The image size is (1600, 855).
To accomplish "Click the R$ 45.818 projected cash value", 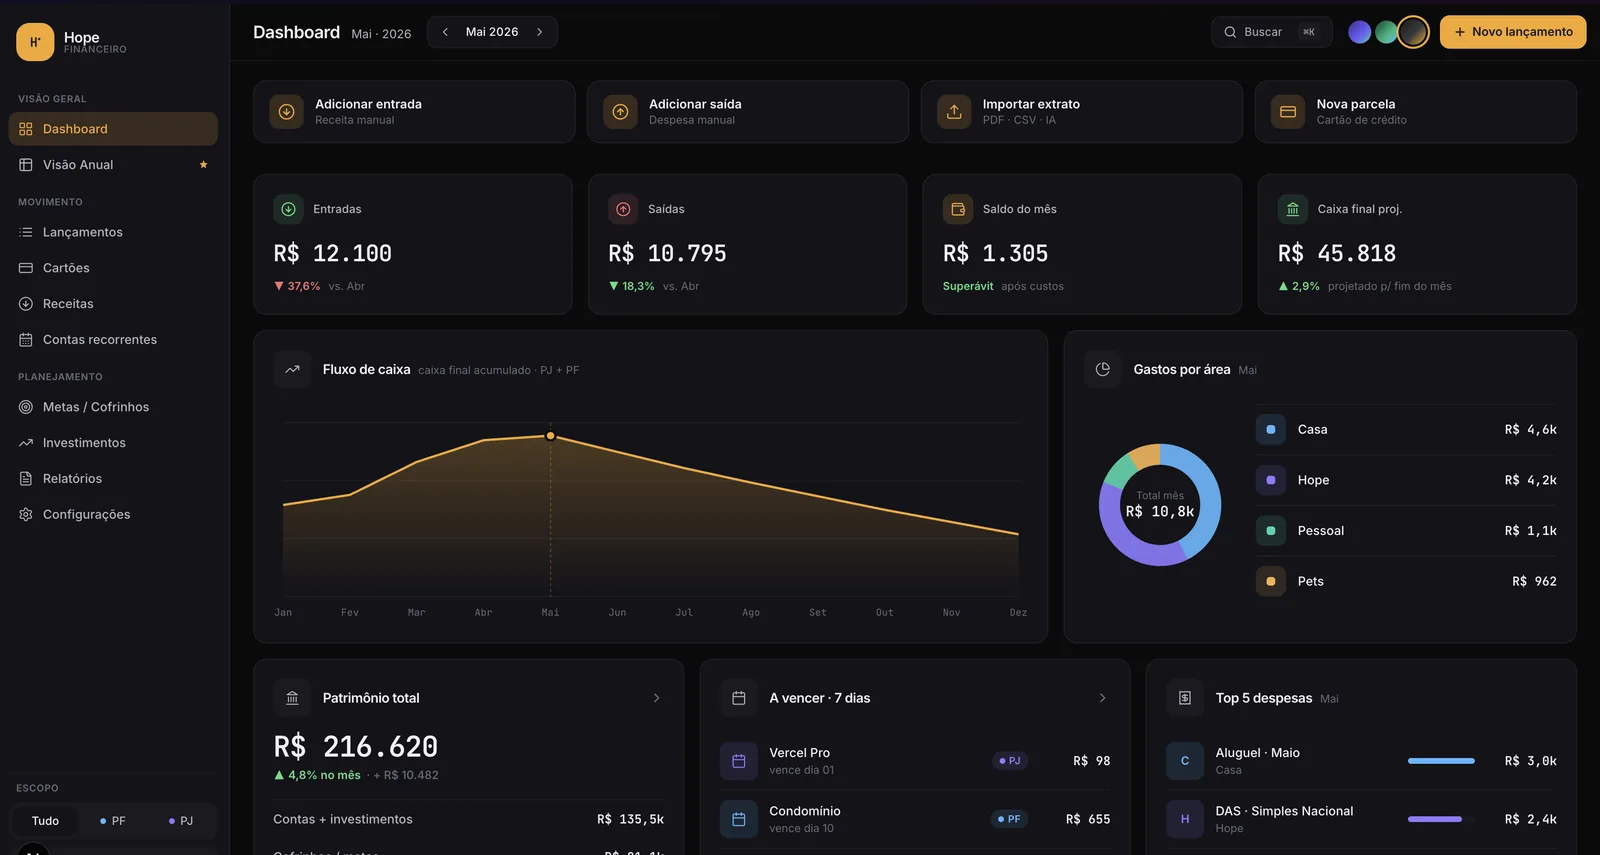I will (x=1337, y=254).
